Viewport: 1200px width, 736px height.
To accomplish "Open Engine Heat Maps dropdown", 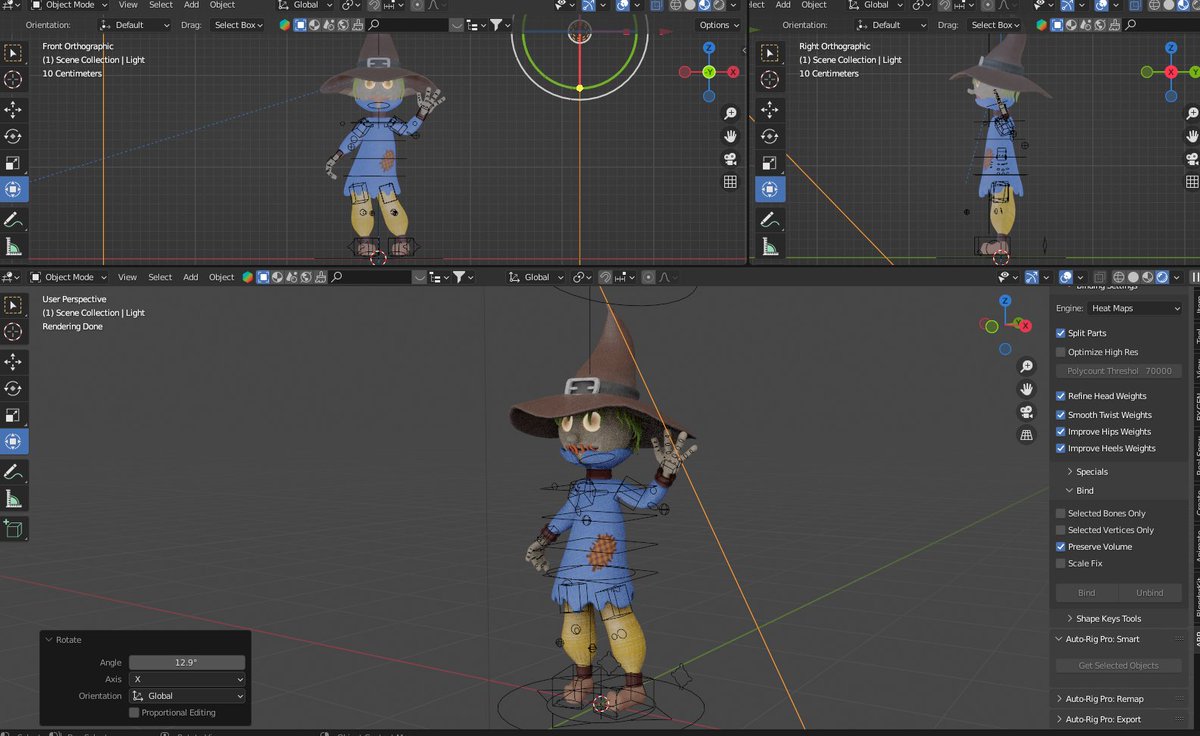I will coord(1135,309).
